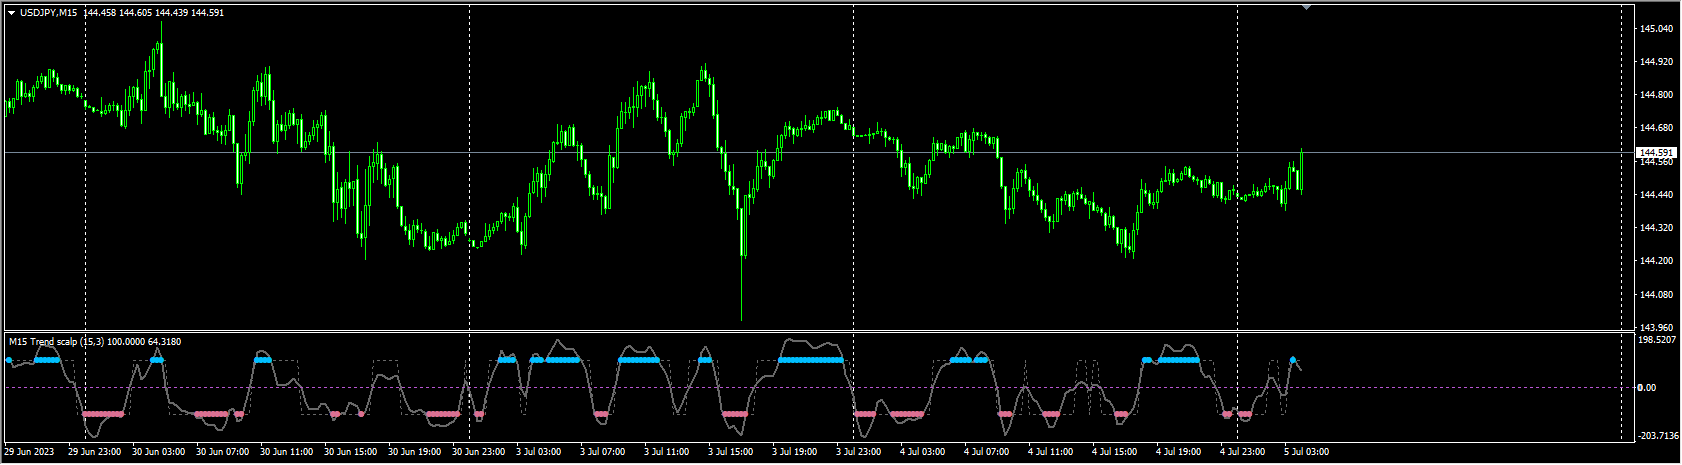Screen dimensions: 1682x465
Task: Click the 3 Jul 07:00 time label
Action: click(604, 452)
